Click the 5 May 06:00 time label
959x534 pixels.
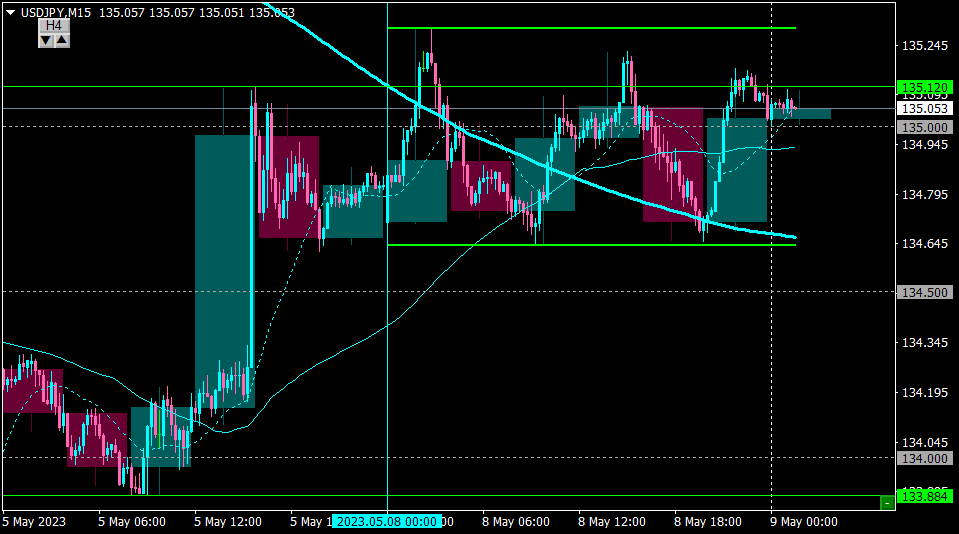(x=131, y=522)
